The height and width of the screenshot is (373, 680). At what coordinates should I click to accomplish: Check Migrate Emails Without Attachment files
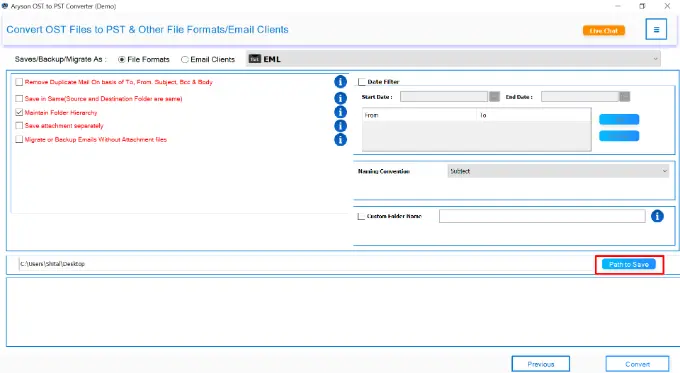19,139
